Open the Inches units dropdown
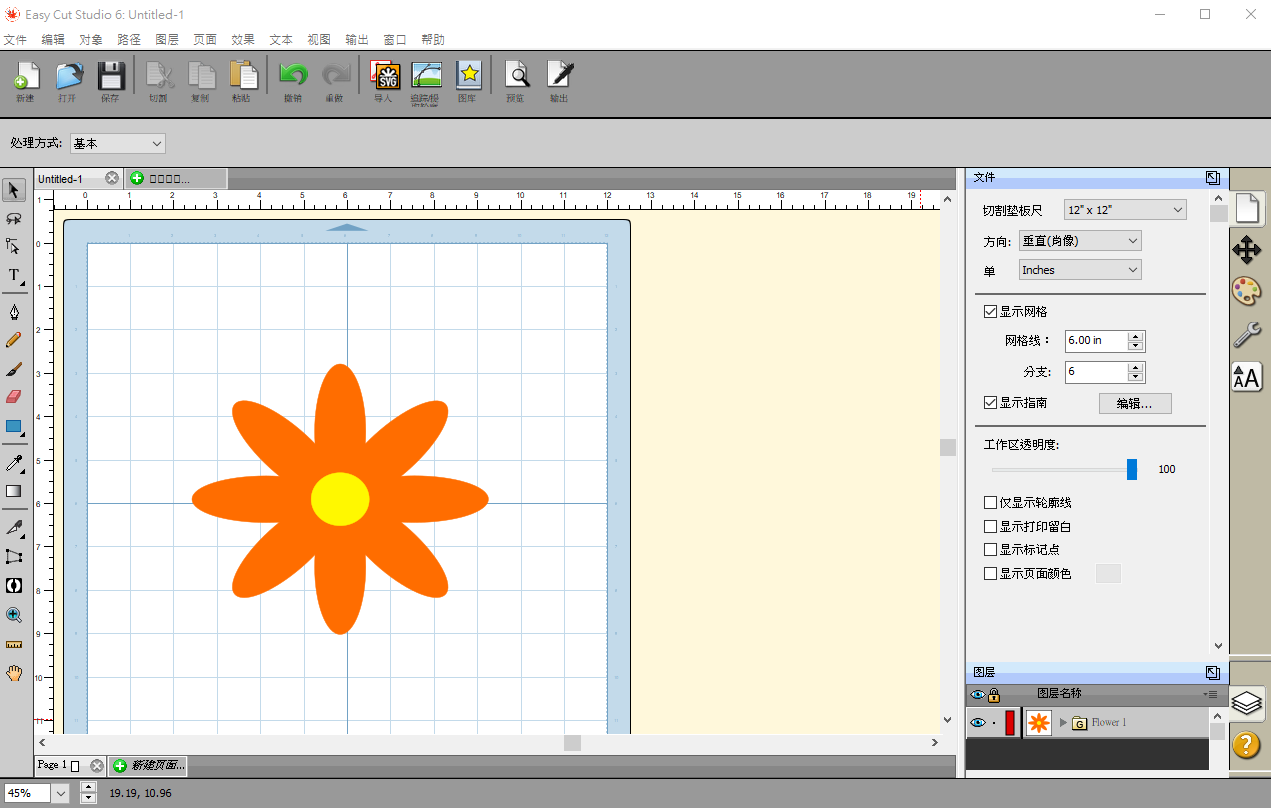Image resolution: width=1271 pixels, height=808 pixels. coord(1080,270)
